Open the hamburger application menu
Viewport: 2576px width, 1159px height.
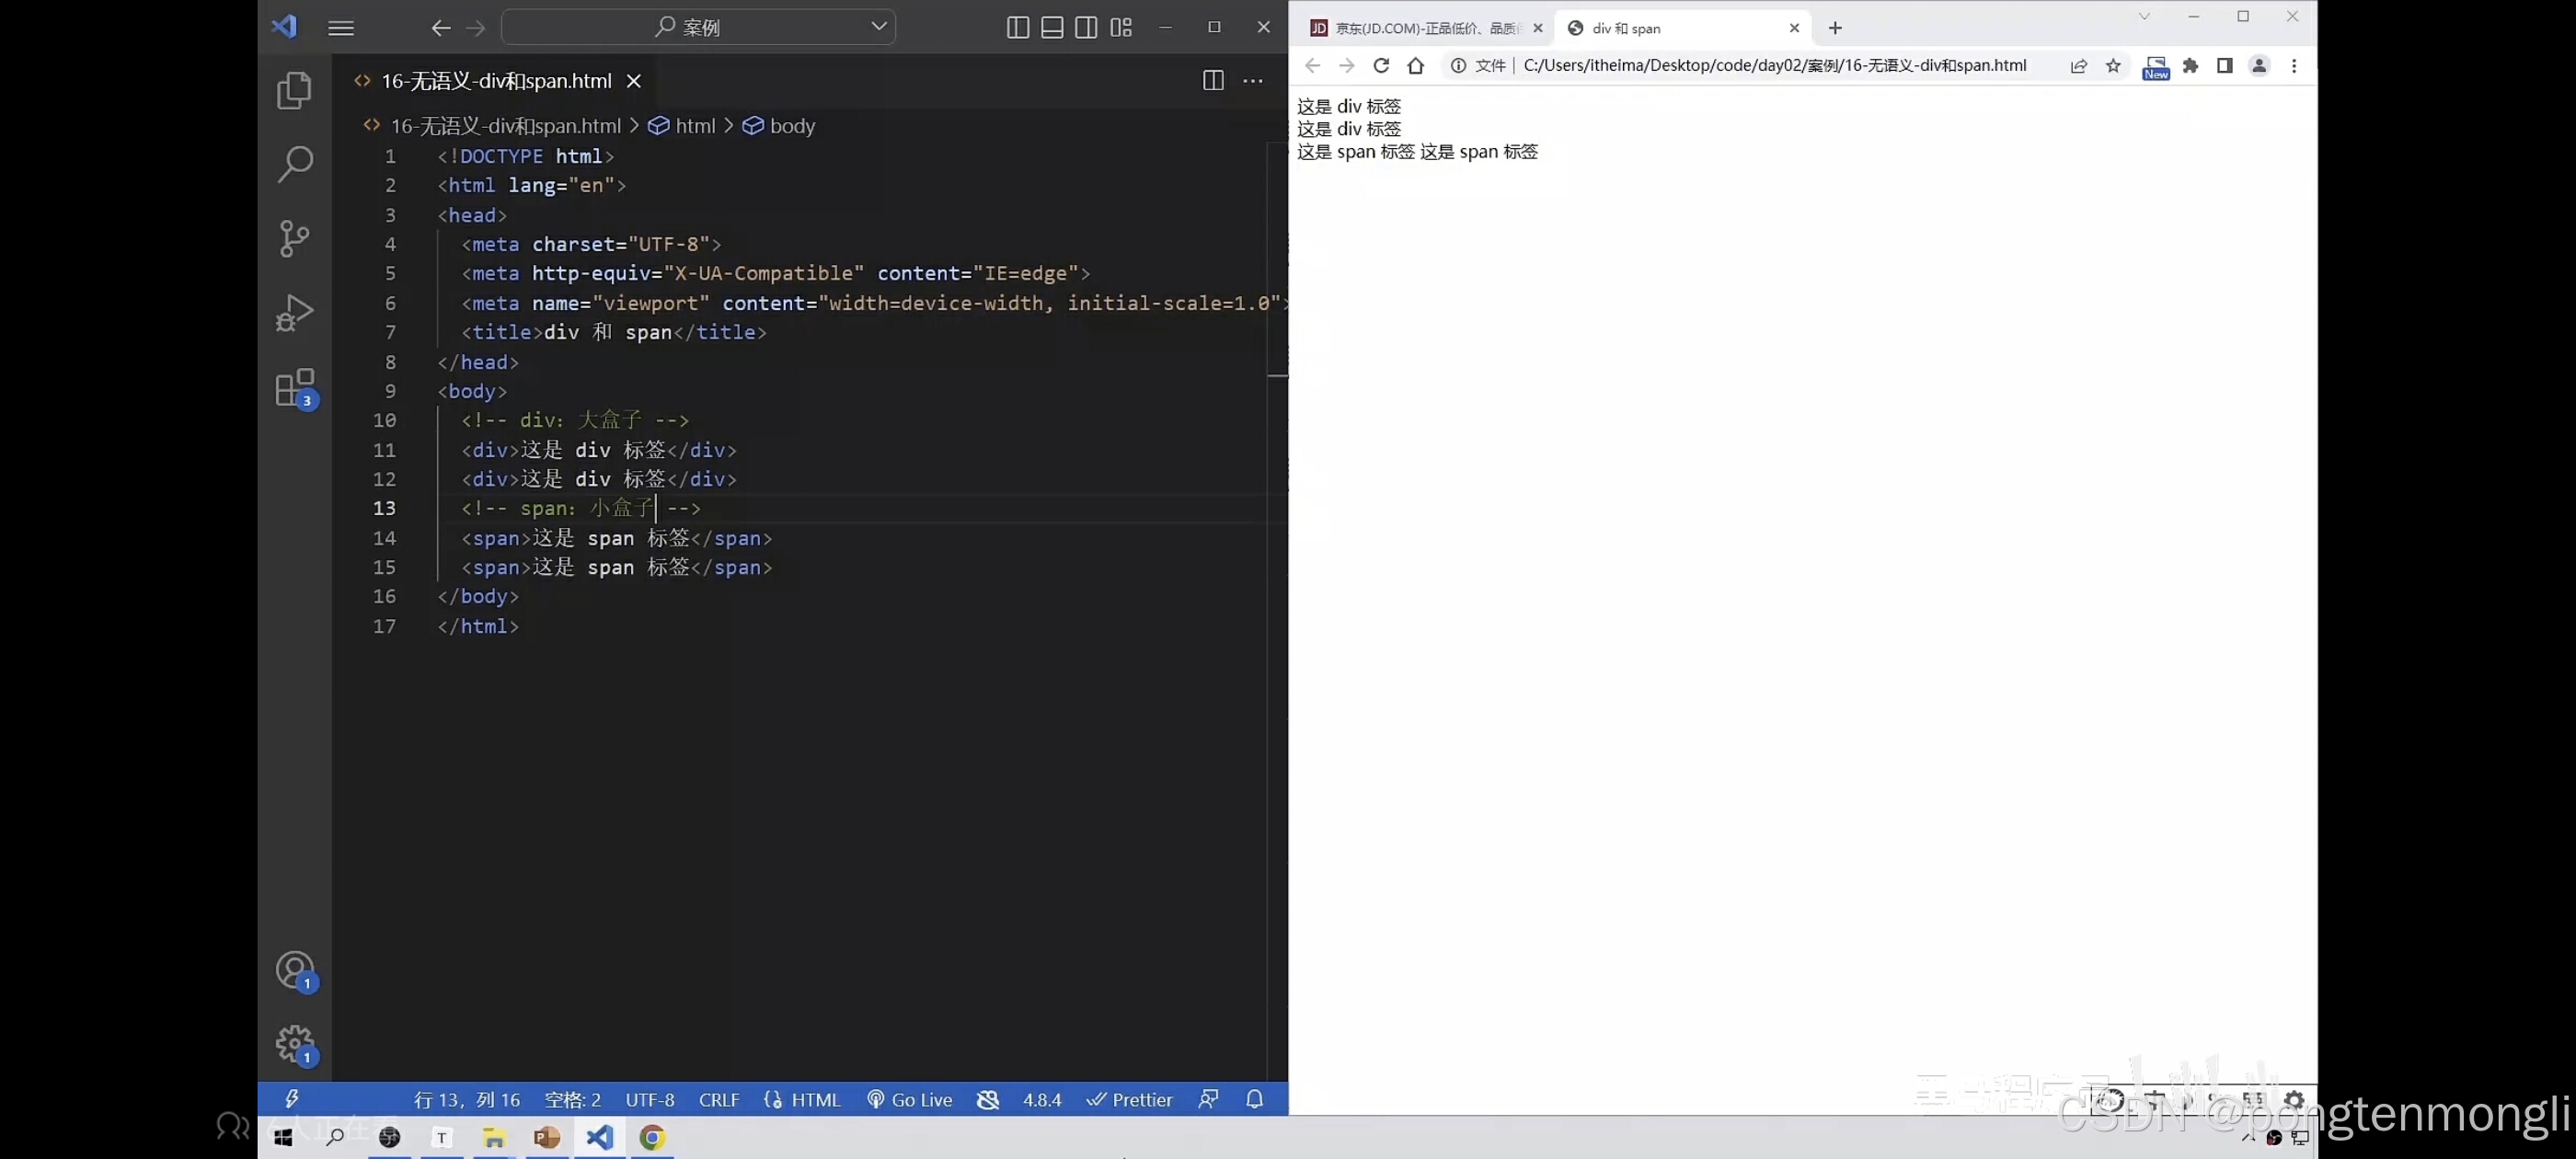click(341, 28)
